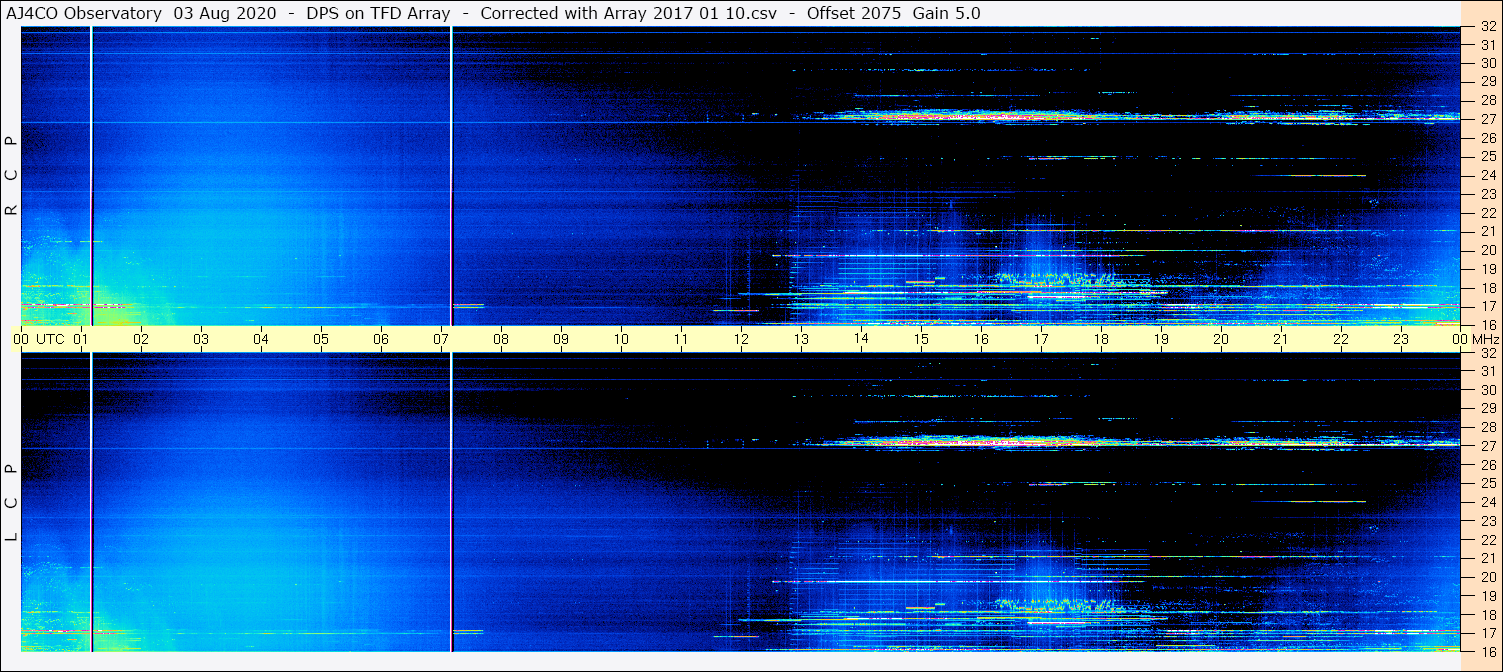This screenshot has height=672, width=1503.
Task: Pick the "10" hour label on time axis
Action: [621, 339]
